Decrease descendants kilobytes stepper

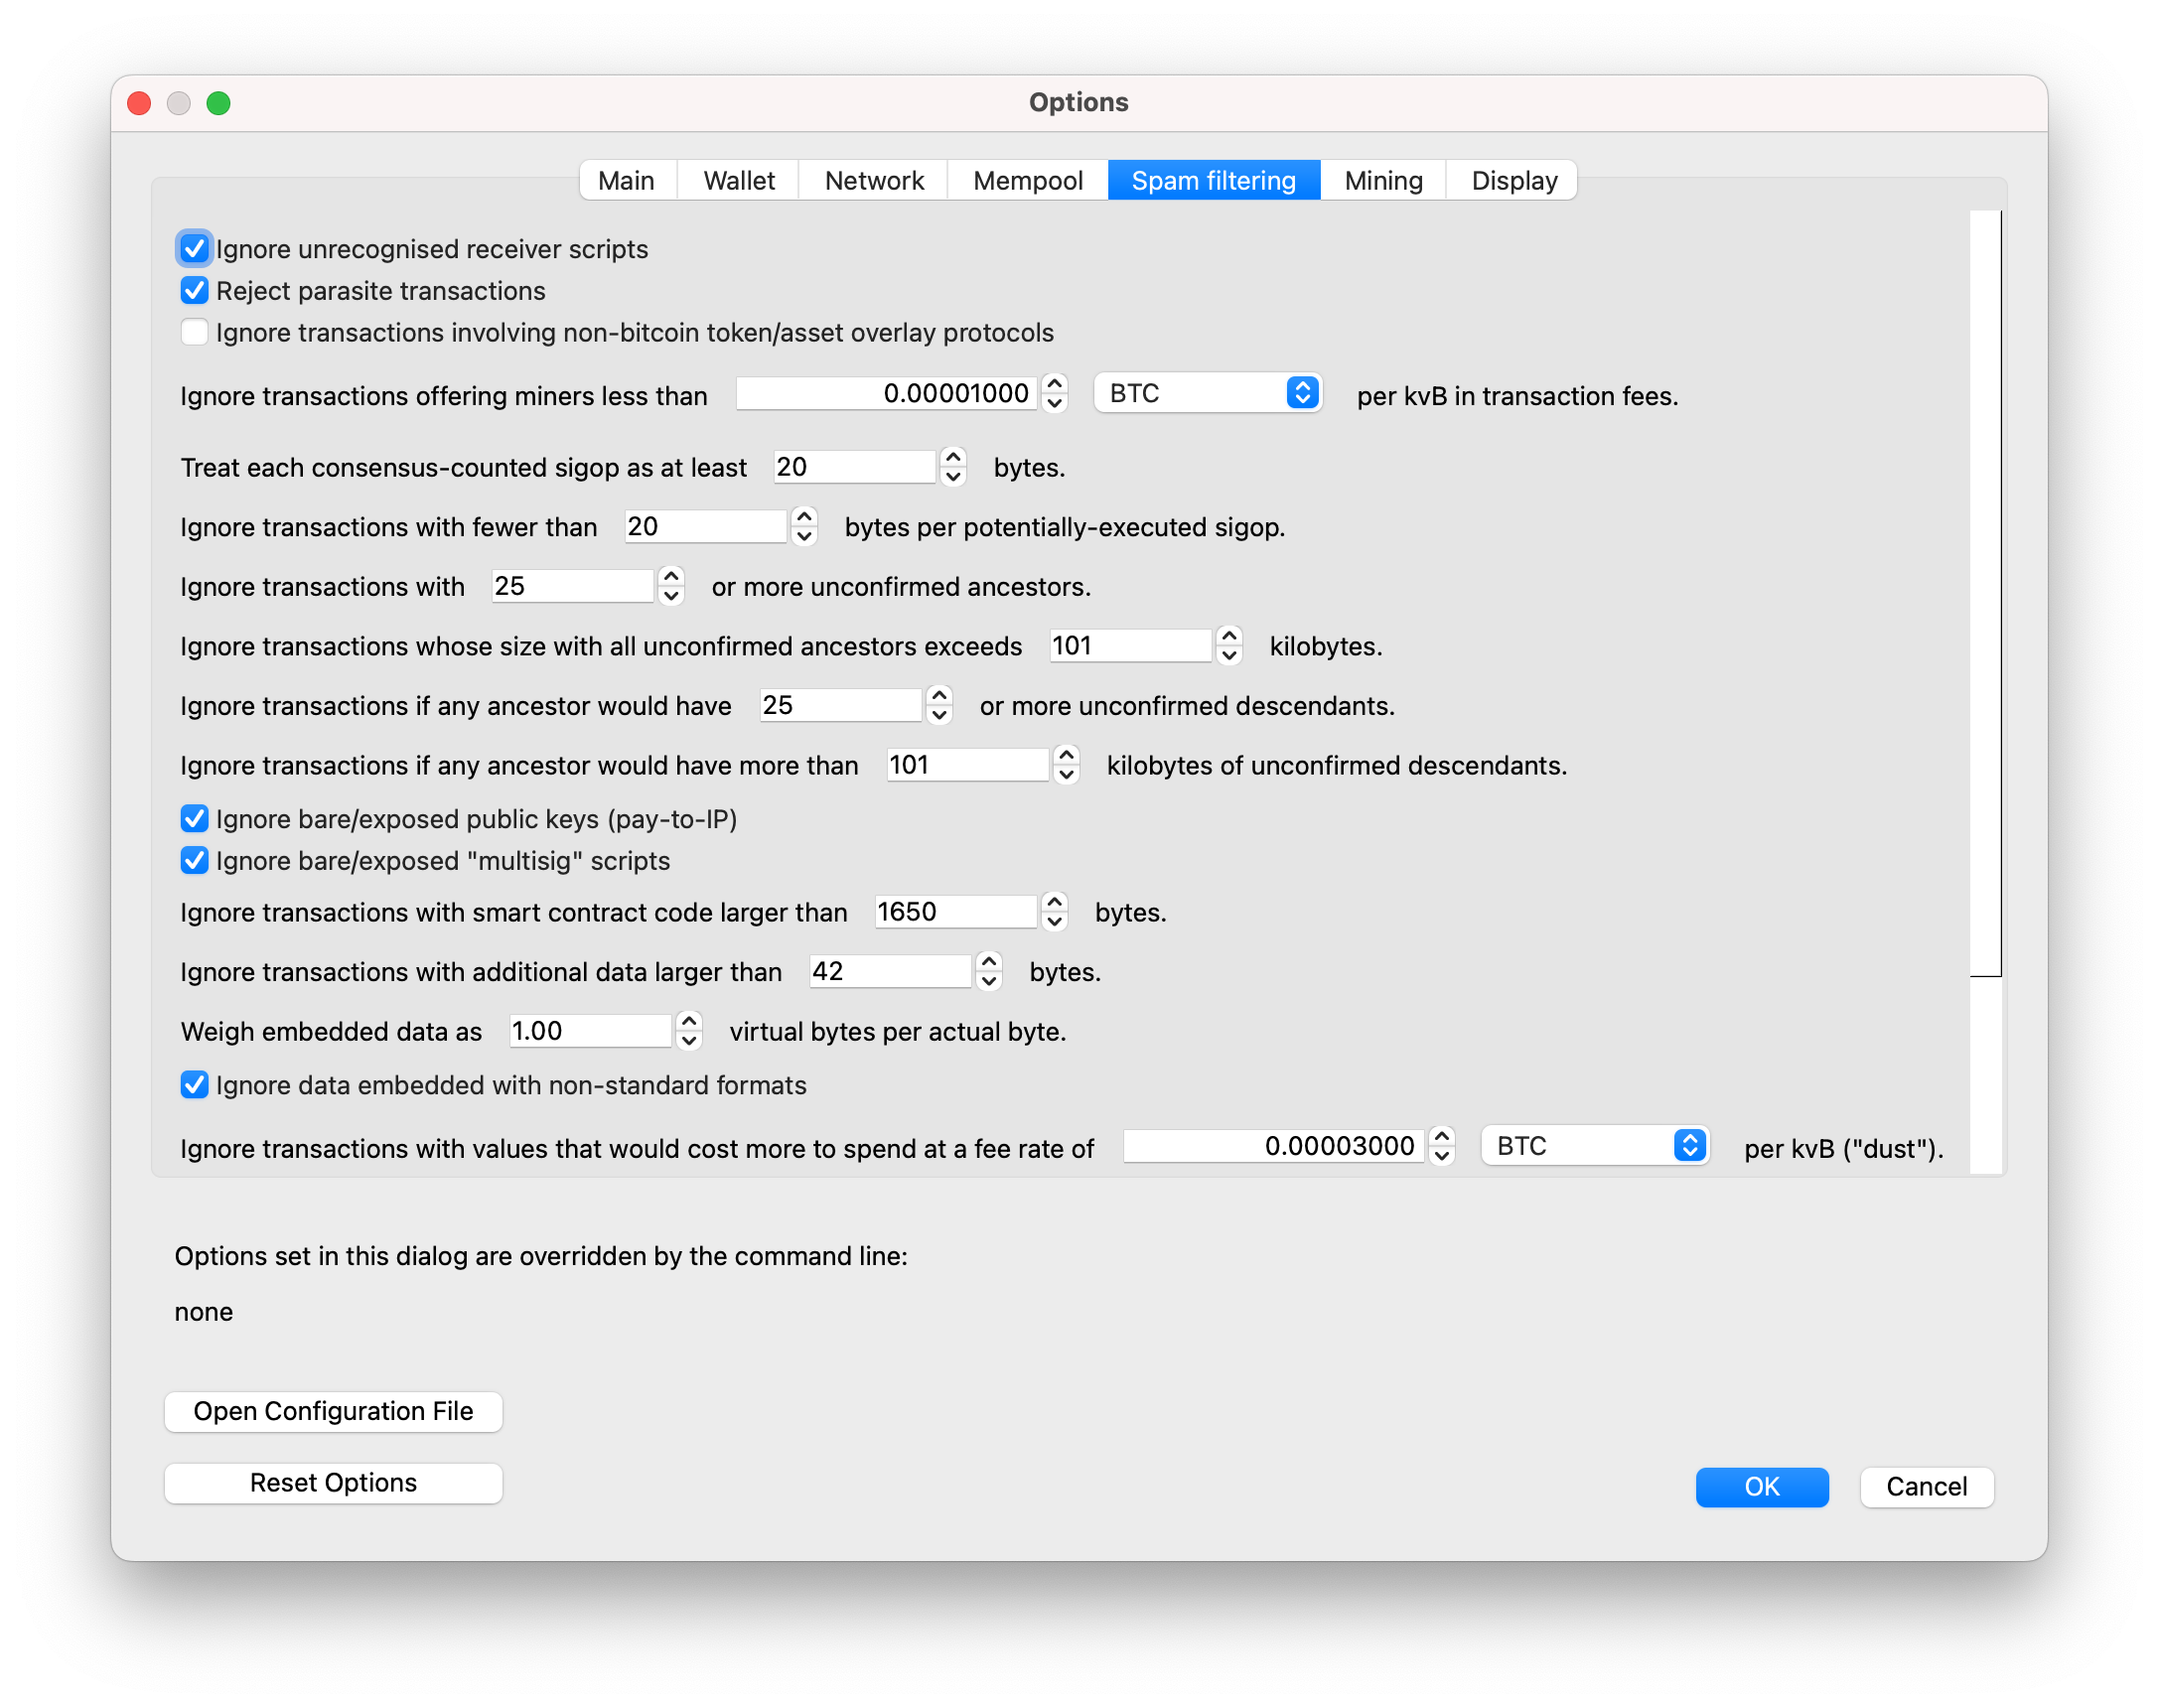click(x=1065, y=774)
